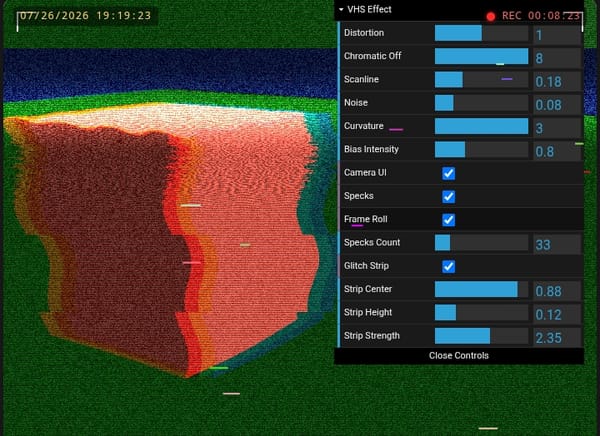Click the Strip Height label
This screenshot has height=436, width=600.
pyautogui.click(x=368, y=313)
